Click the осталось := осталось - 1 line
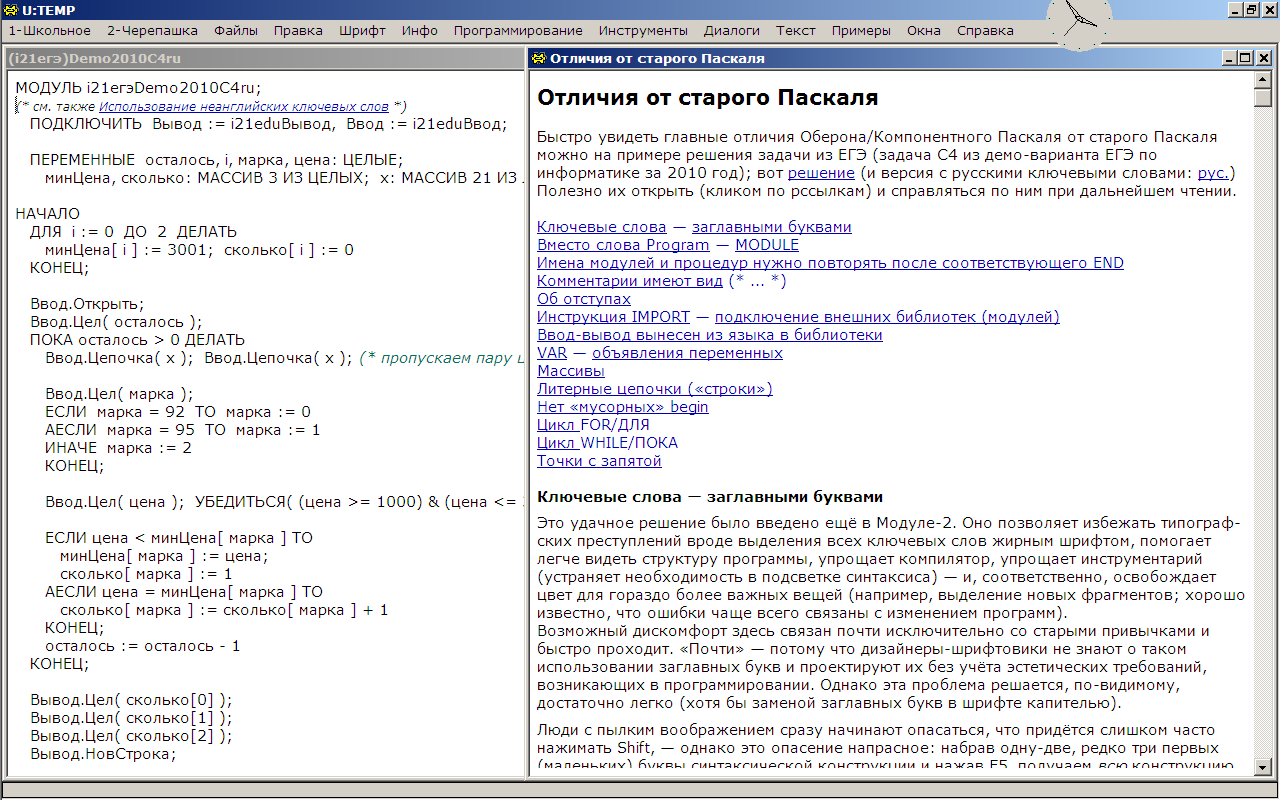This screenshot has height=800, width=1280. (x=143, y=646)
